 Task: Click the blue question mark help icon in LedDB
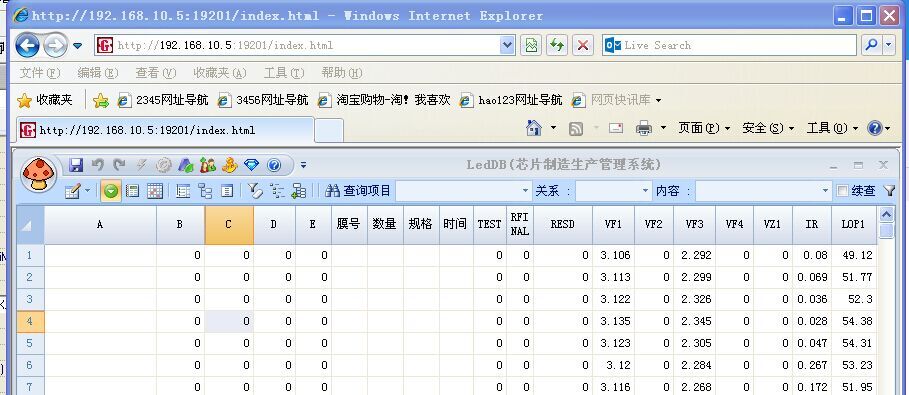(274, 165)
